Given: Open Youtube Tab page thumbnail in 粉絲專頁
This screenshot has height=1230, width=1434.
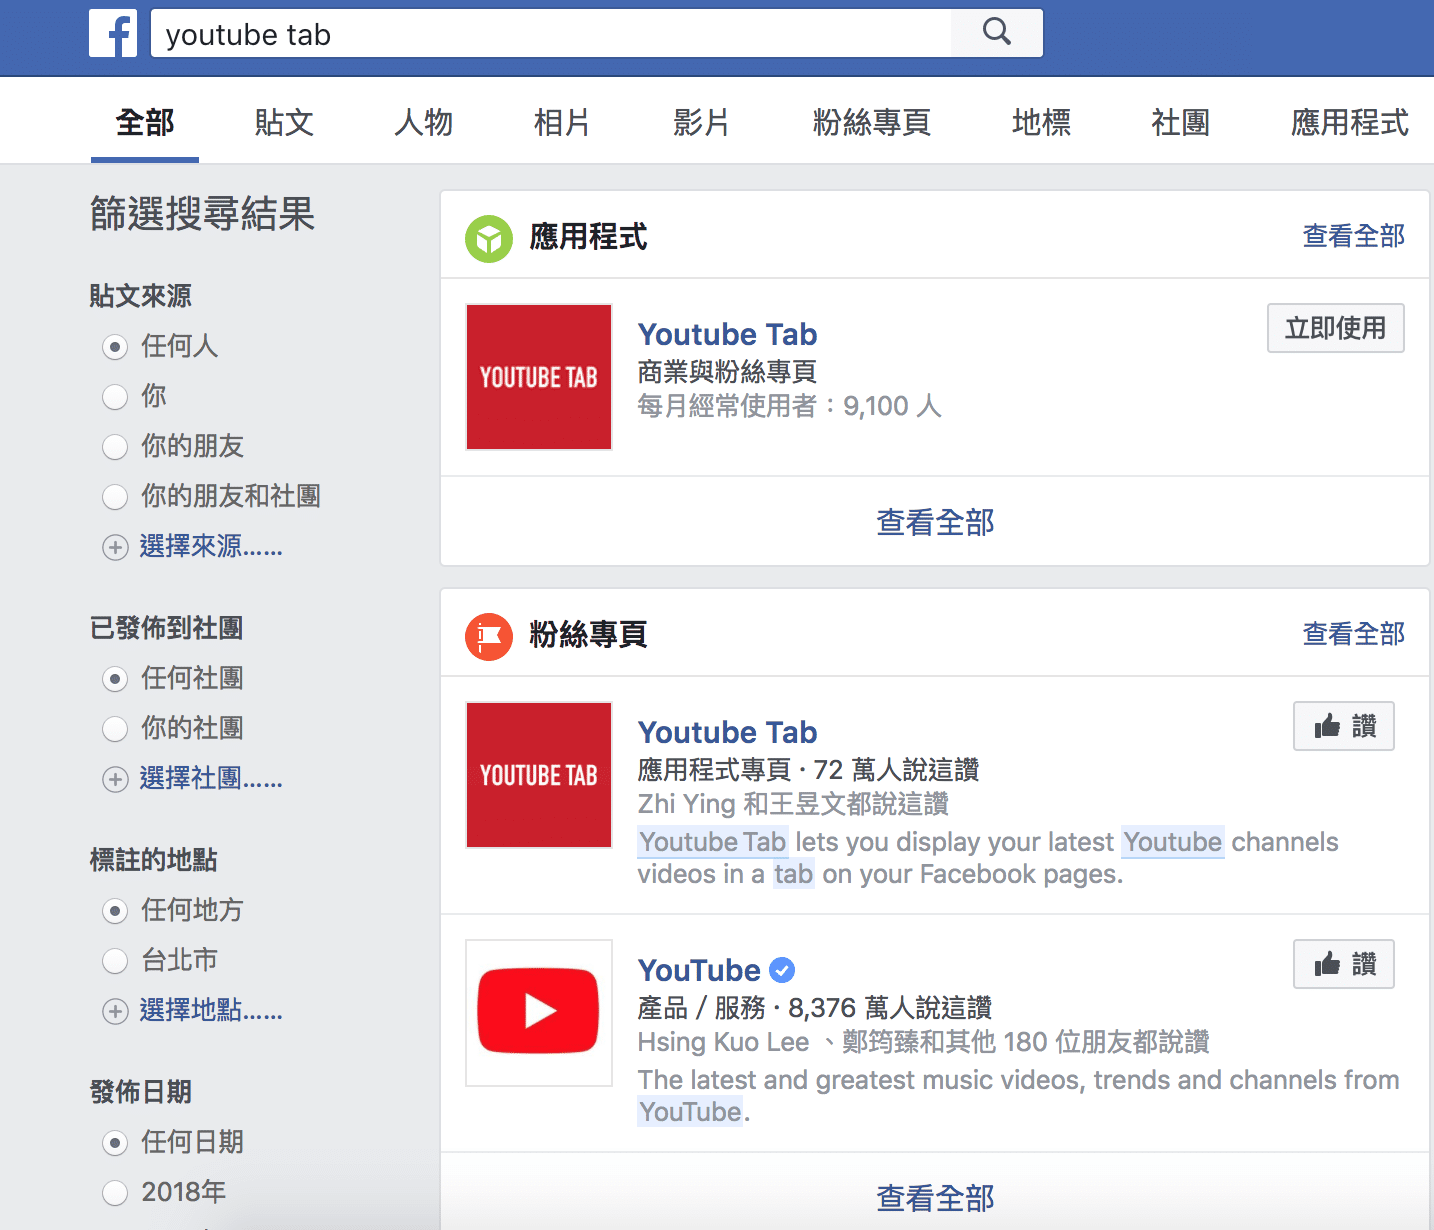Looking at the screenshot, I should (539, 775).
